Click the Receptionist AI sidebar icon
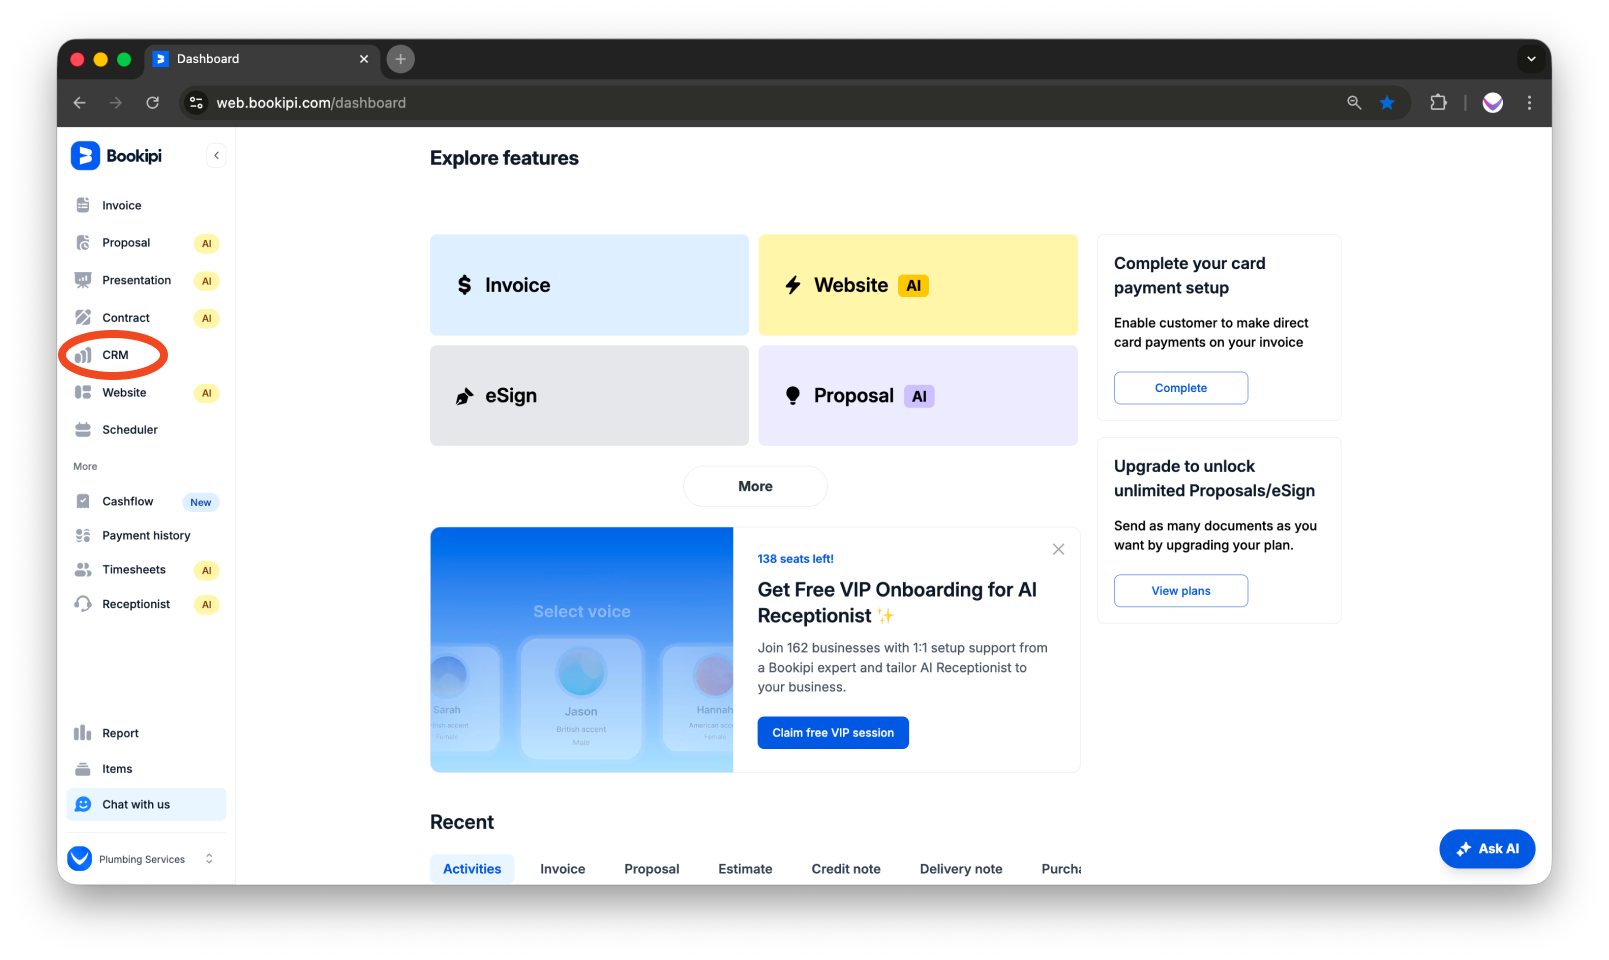The image size is (1609, 960). point(84,604)
